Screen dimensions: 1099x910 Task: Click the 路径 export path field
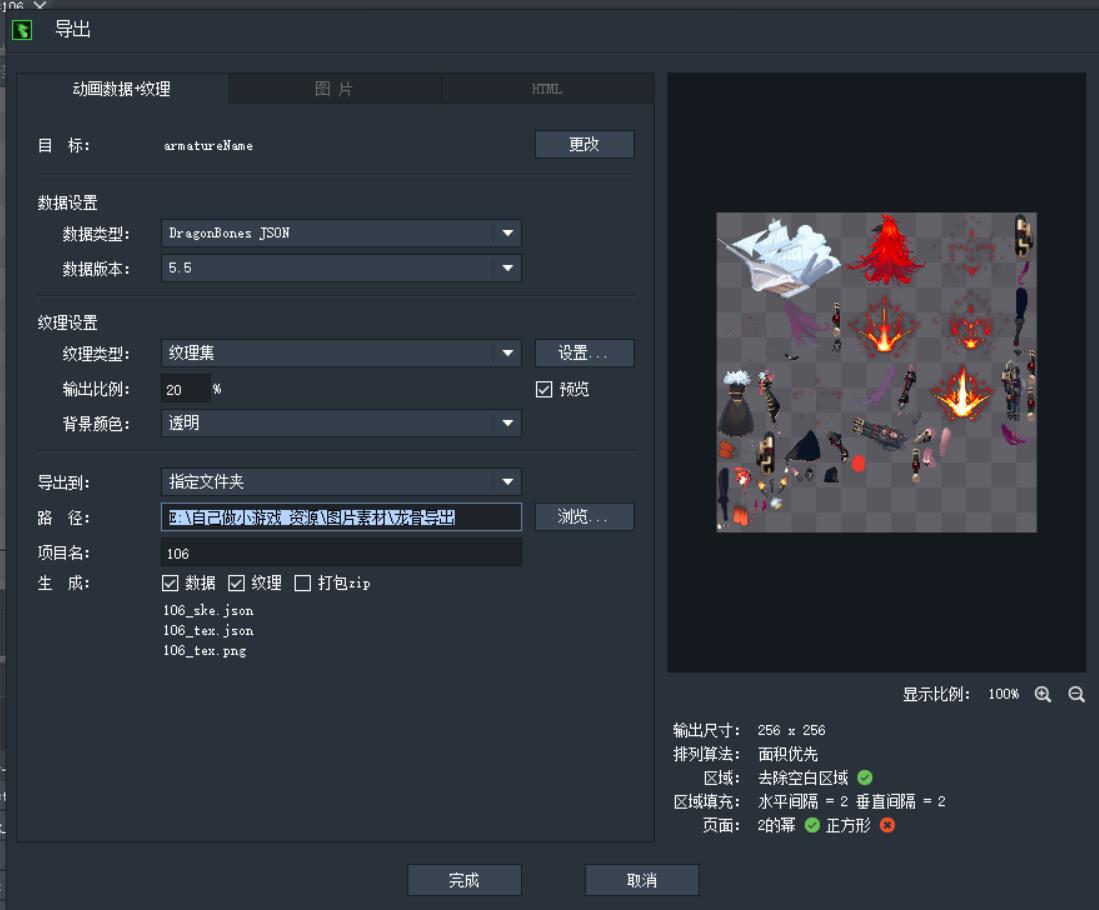click(x=341, y=517)
